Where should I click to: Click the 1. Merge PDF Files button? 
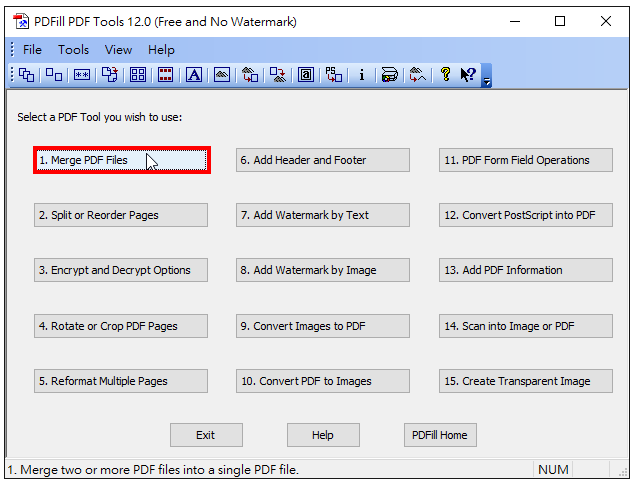[122, 160]
